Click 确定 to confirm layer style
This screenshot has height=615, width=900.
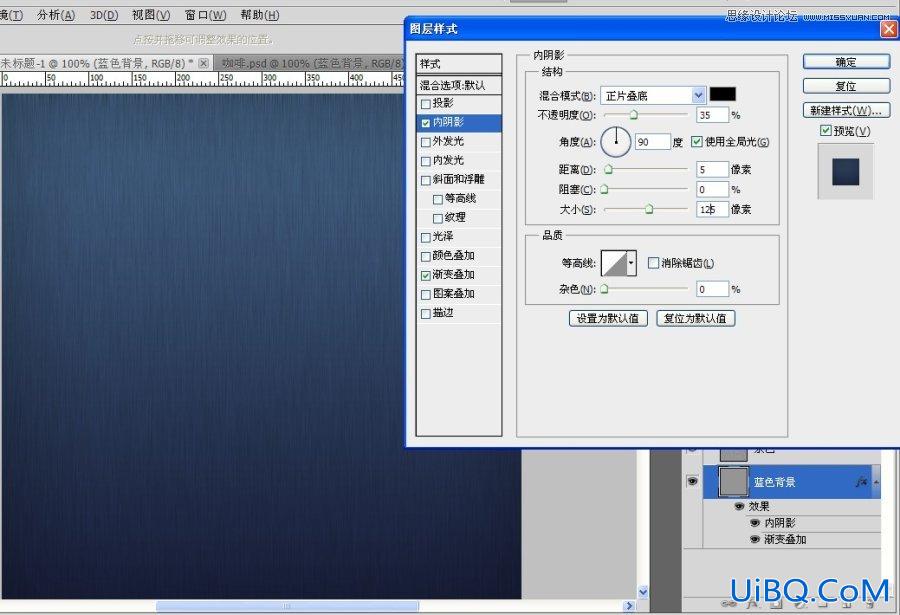[x=846, y=62]
